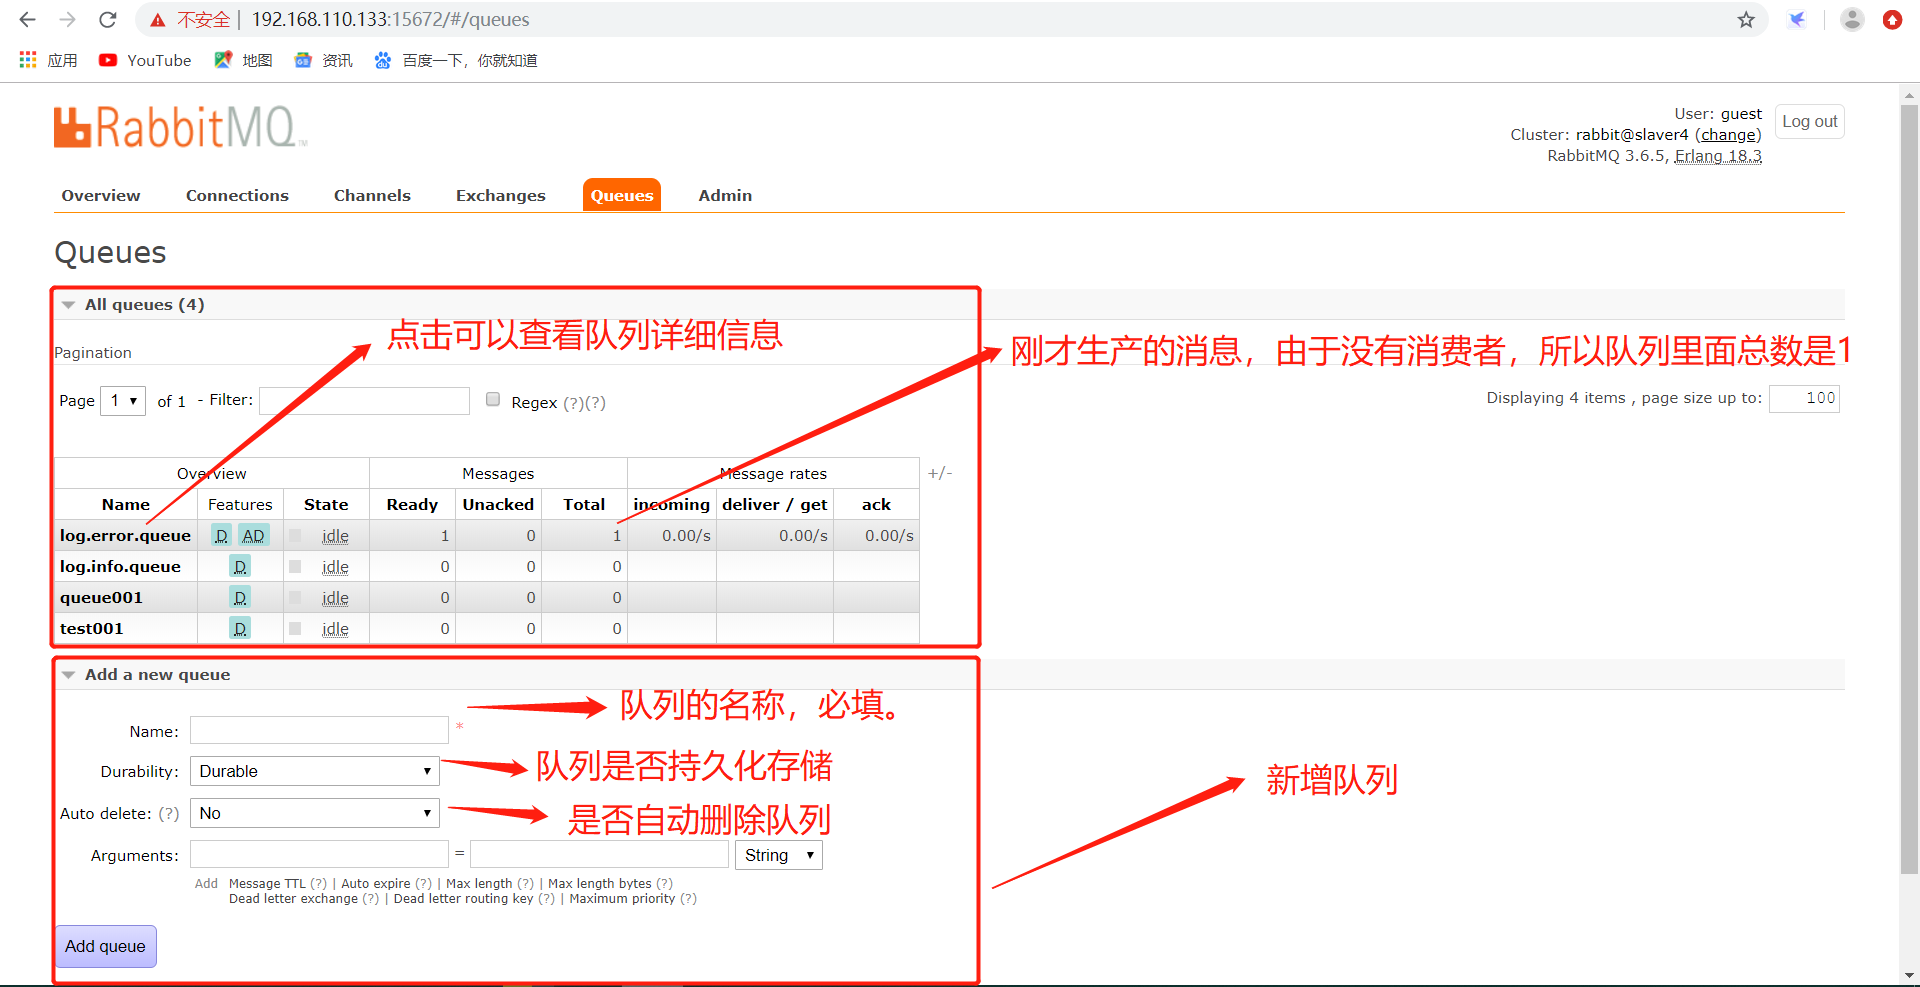This screenshot has width=1920, height=987.
Task: Click the Log out button
Action: click(1810, 122)
